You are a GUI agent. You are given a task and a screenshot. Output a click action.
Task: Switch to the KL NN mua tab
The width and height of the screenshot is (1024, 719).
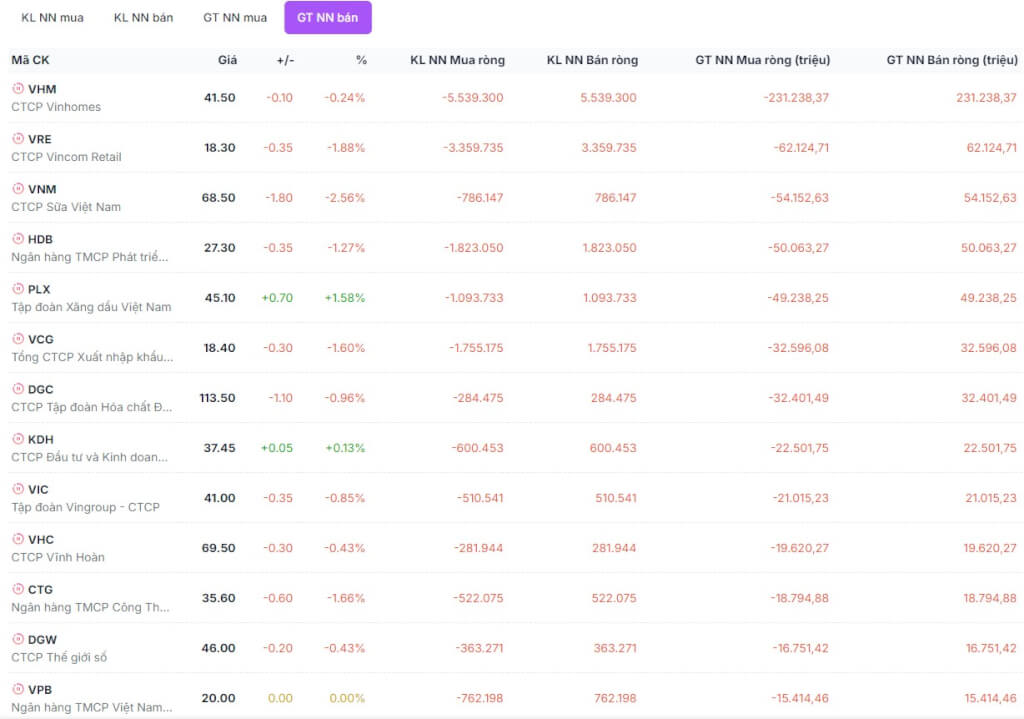tap(52, 18)
